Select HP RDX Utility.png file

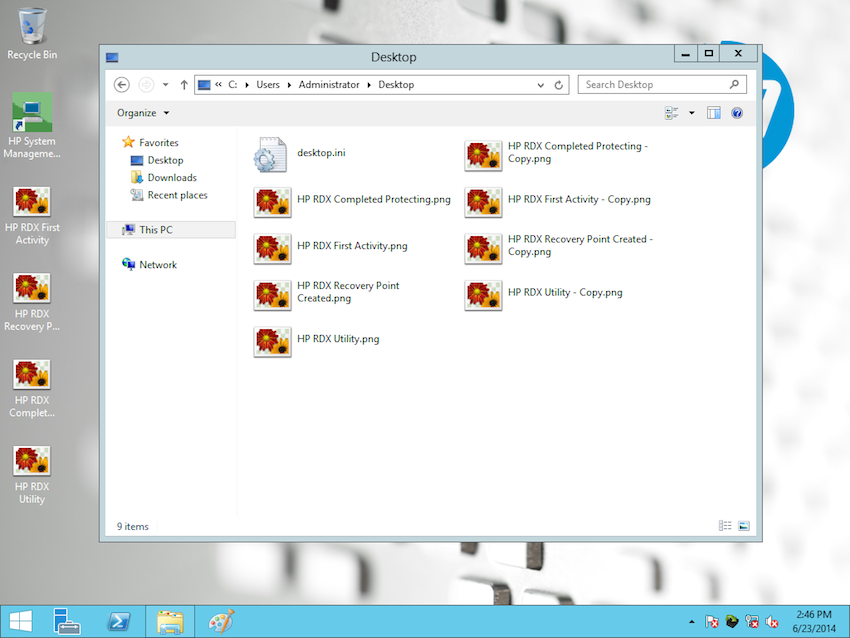pos(317,340)
